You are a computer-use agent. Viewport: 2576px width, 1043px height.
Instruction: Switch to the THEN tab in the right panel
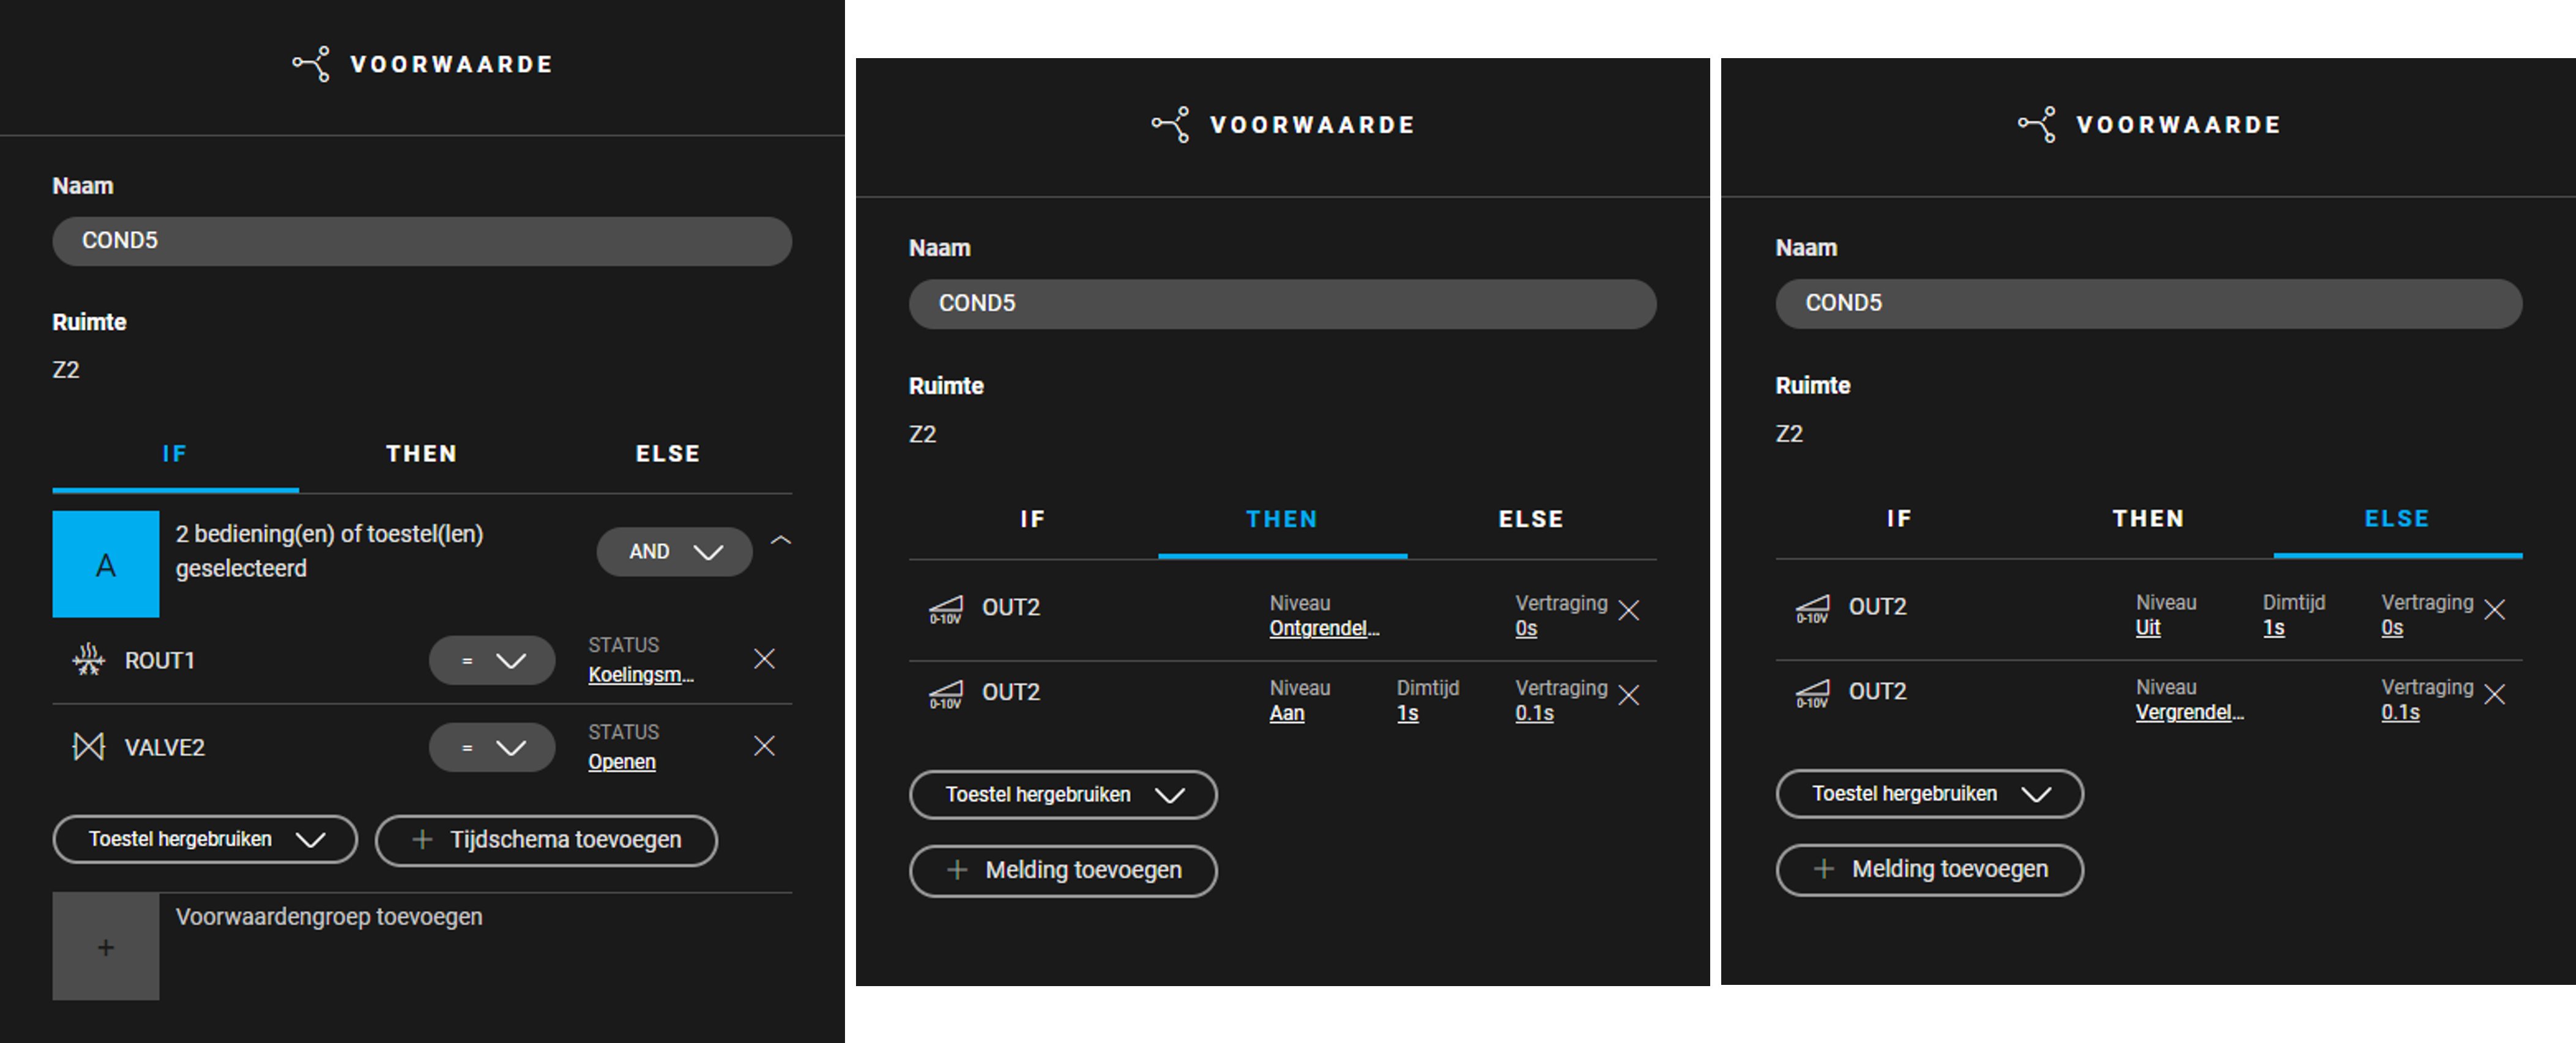coord(2148,519)
